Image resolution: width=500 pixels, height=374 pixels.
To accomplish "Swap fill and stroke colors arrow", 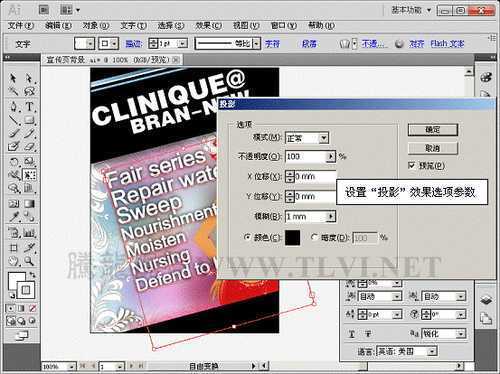I will point(32,275).
